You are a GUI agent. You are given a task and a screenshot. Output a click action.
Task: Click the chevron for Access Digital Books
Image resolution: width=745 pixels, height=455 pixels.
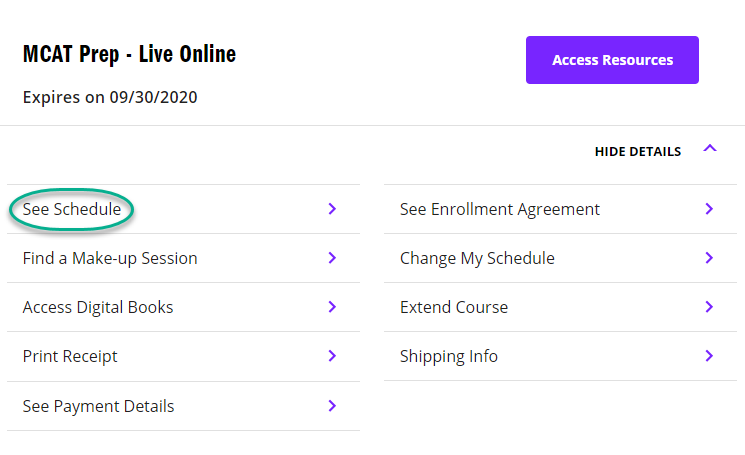coord(332,307)
